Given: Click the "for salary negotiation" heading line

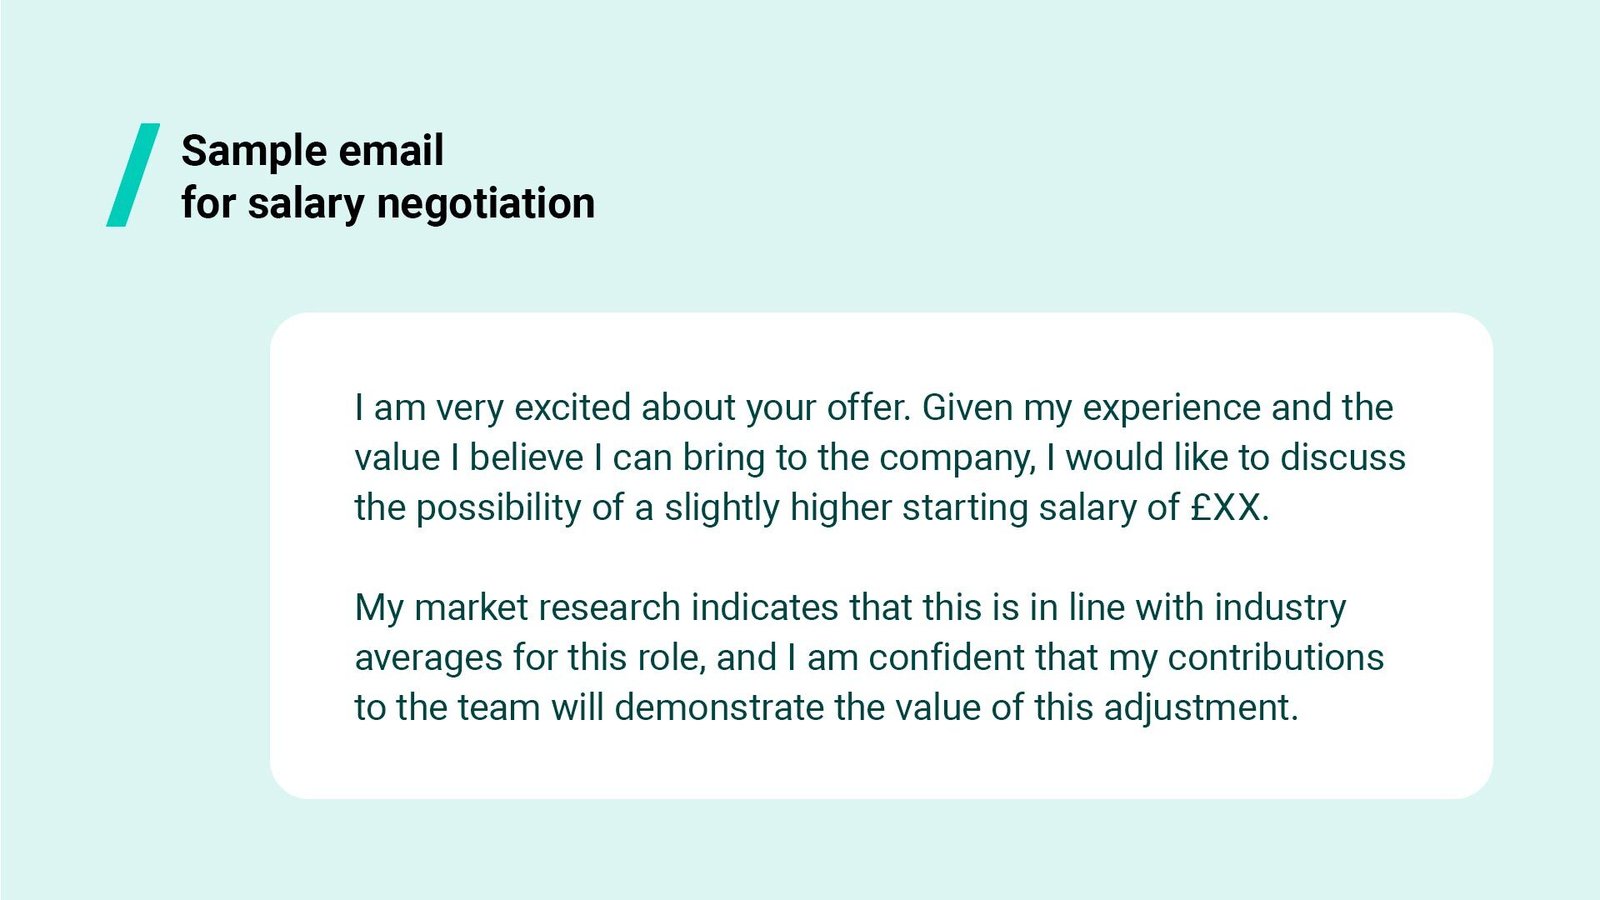Looking at the screenshot, I should click(x=388, y=203).
